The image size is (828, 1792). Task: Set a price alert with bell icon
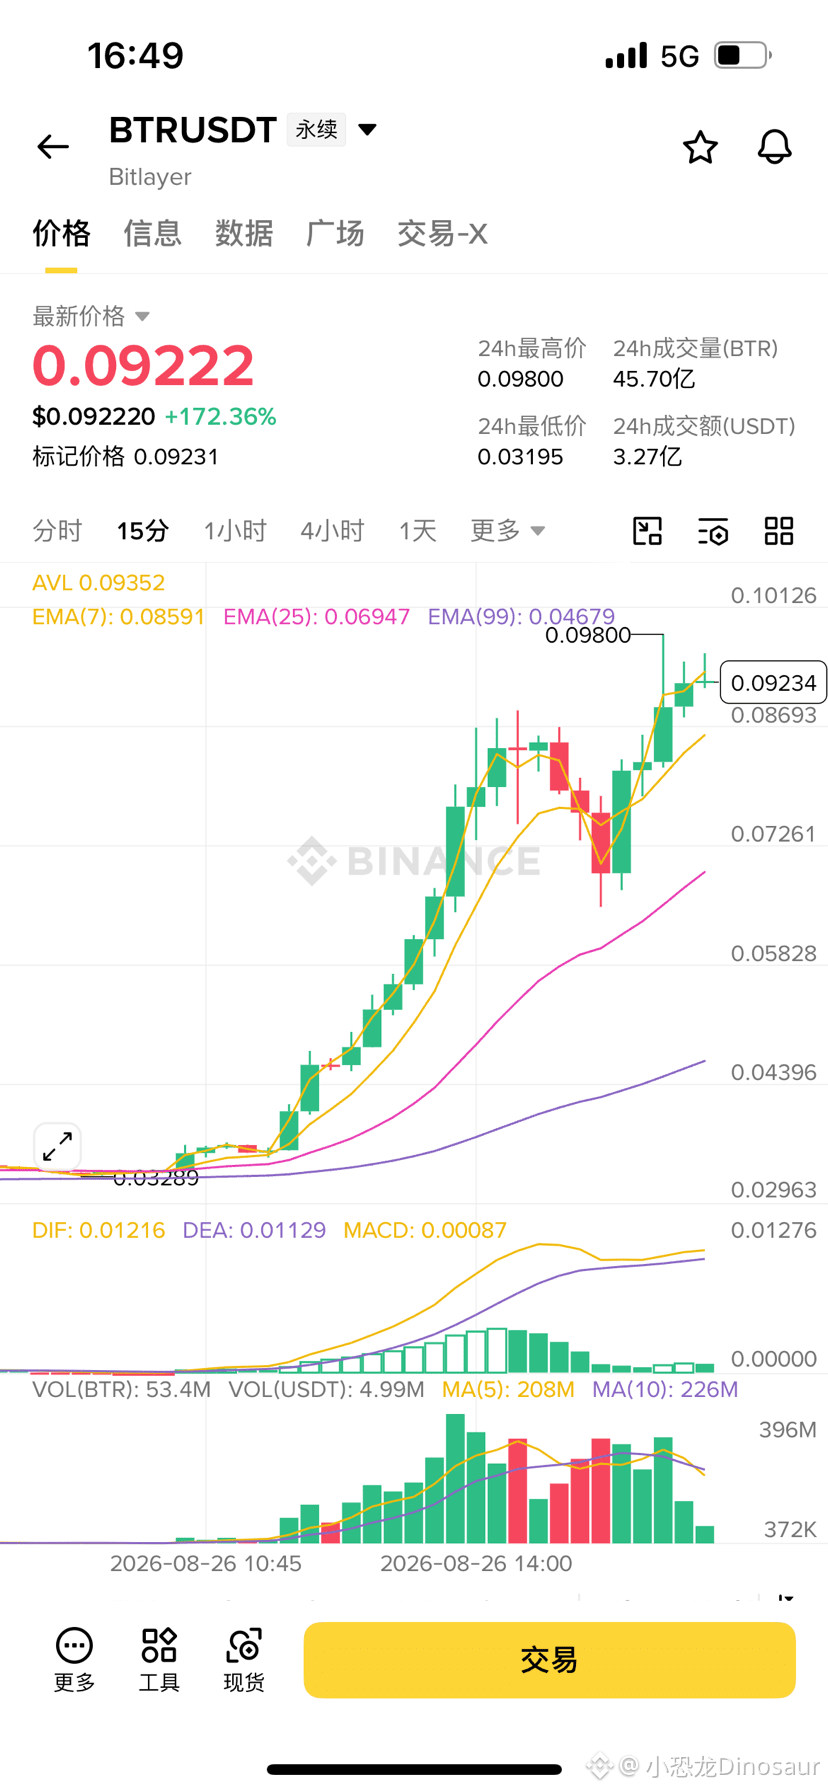(774, 147)
